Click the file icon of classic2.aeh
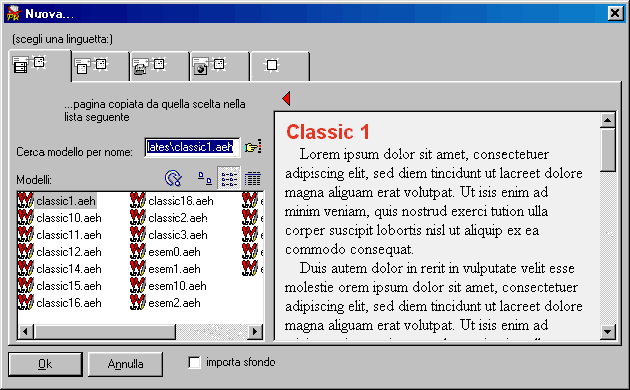This screenshot has width=630, height=390. (137, 218)
